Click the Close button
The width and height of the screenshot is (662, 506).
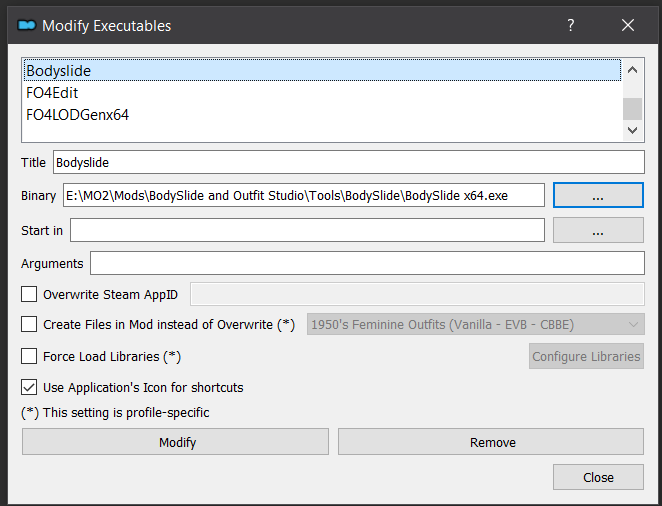(x=598, y=477)
